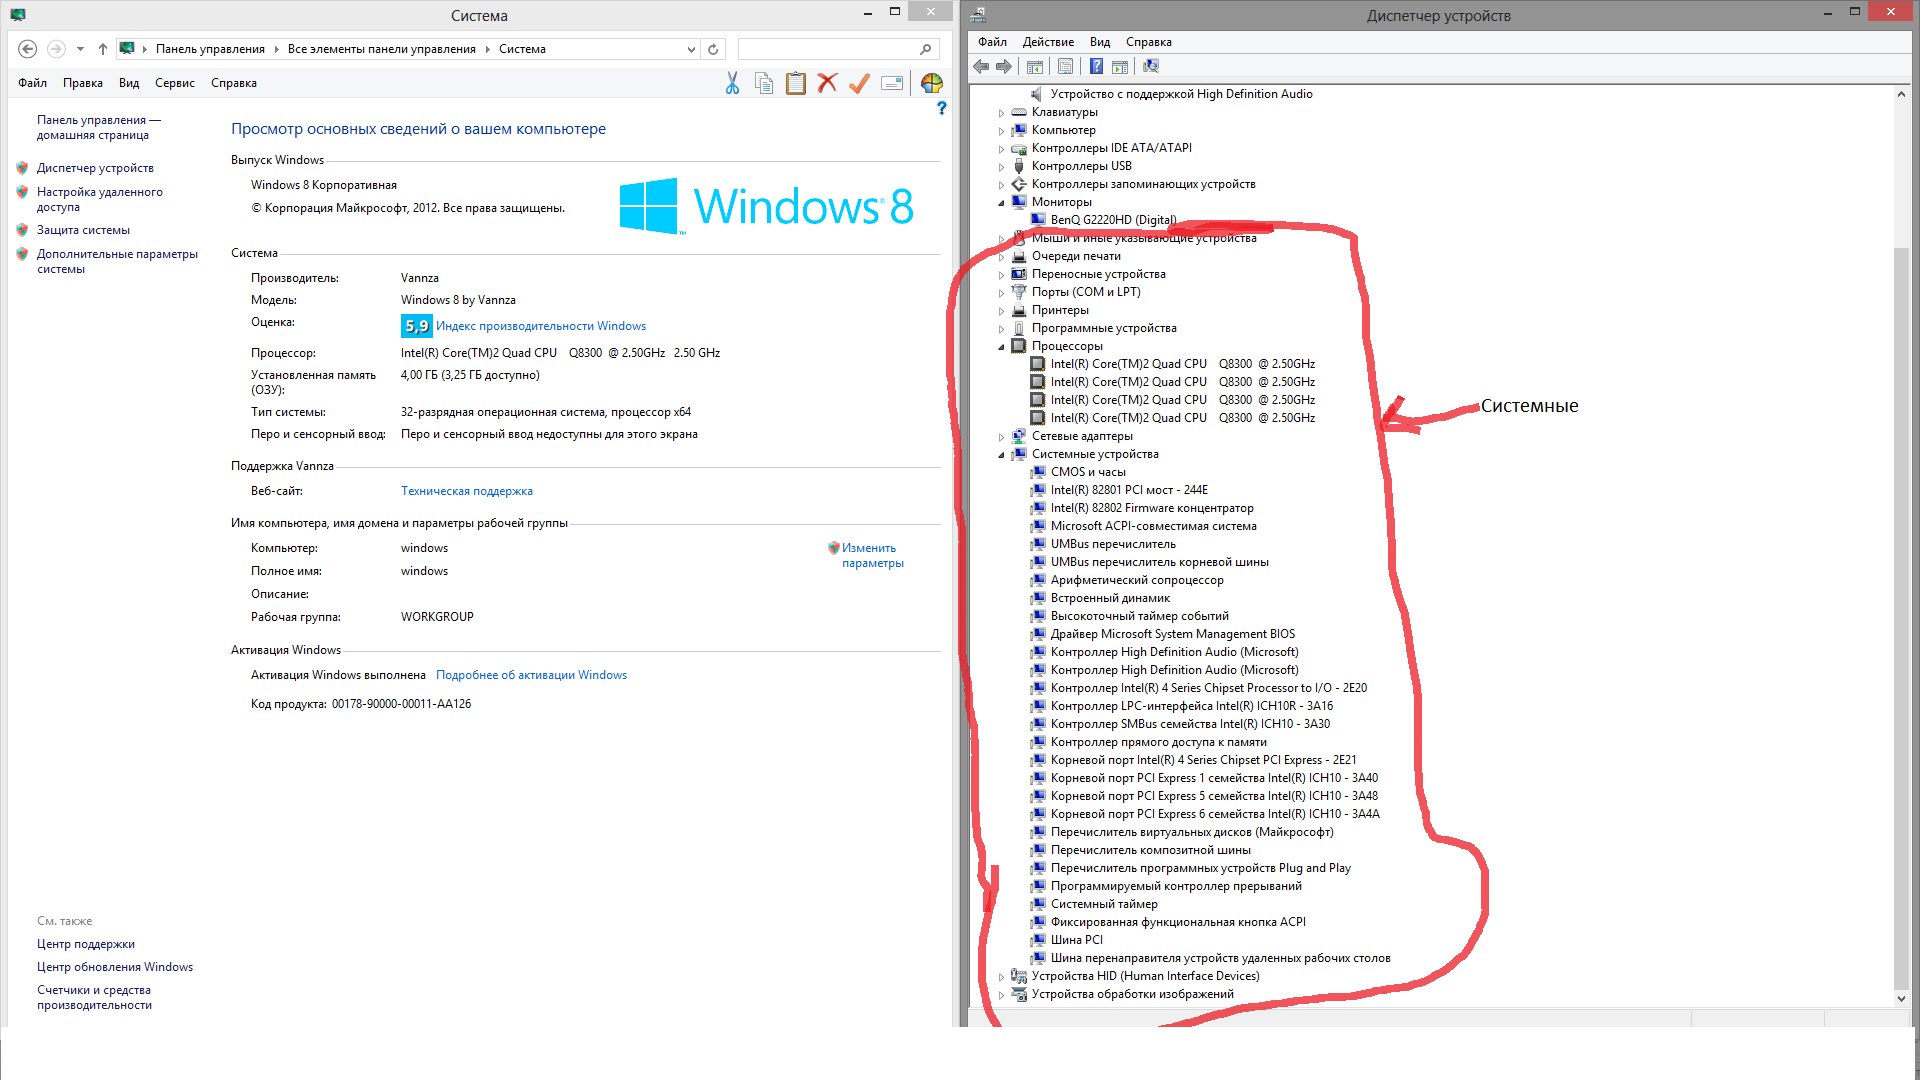Select Microsoft ACPI-совместимая система device
Screen dimensions: 1920x1080
1154,526
